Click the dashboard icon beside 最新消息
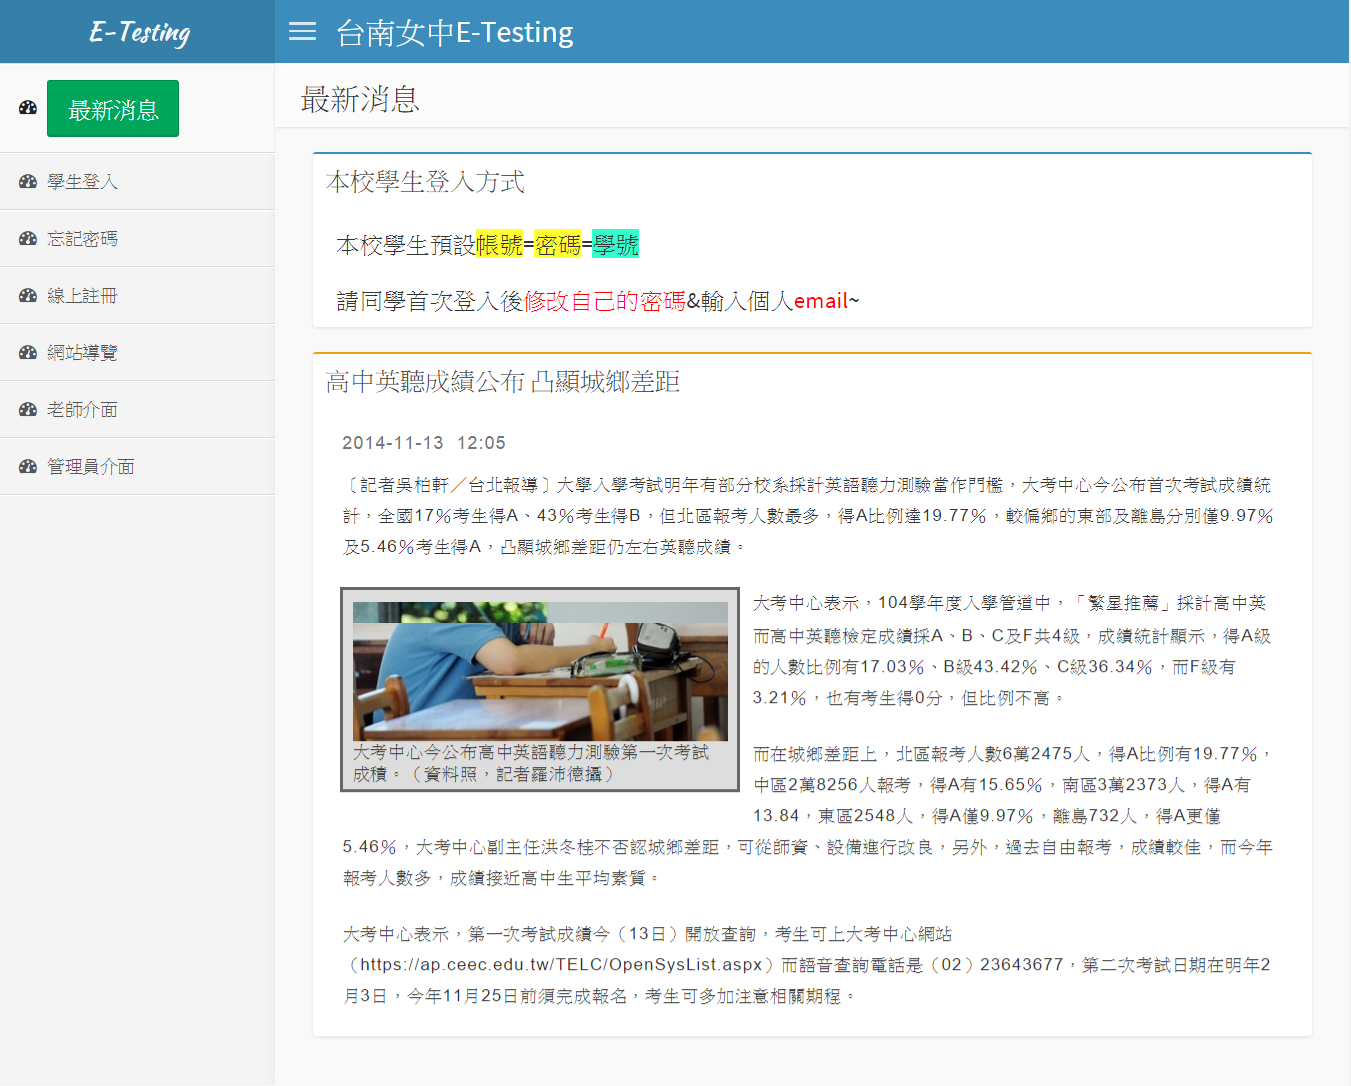The image size is (1351, 1086). [28, 108]
